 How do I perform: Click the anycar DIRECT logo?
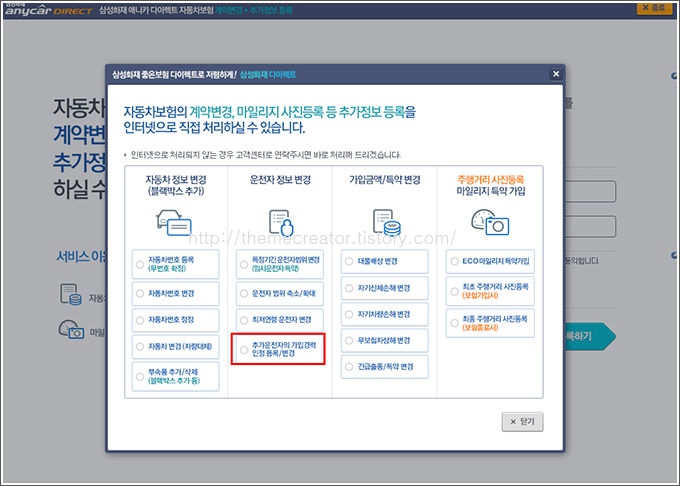pyautogui.click(x=49, y=10)
